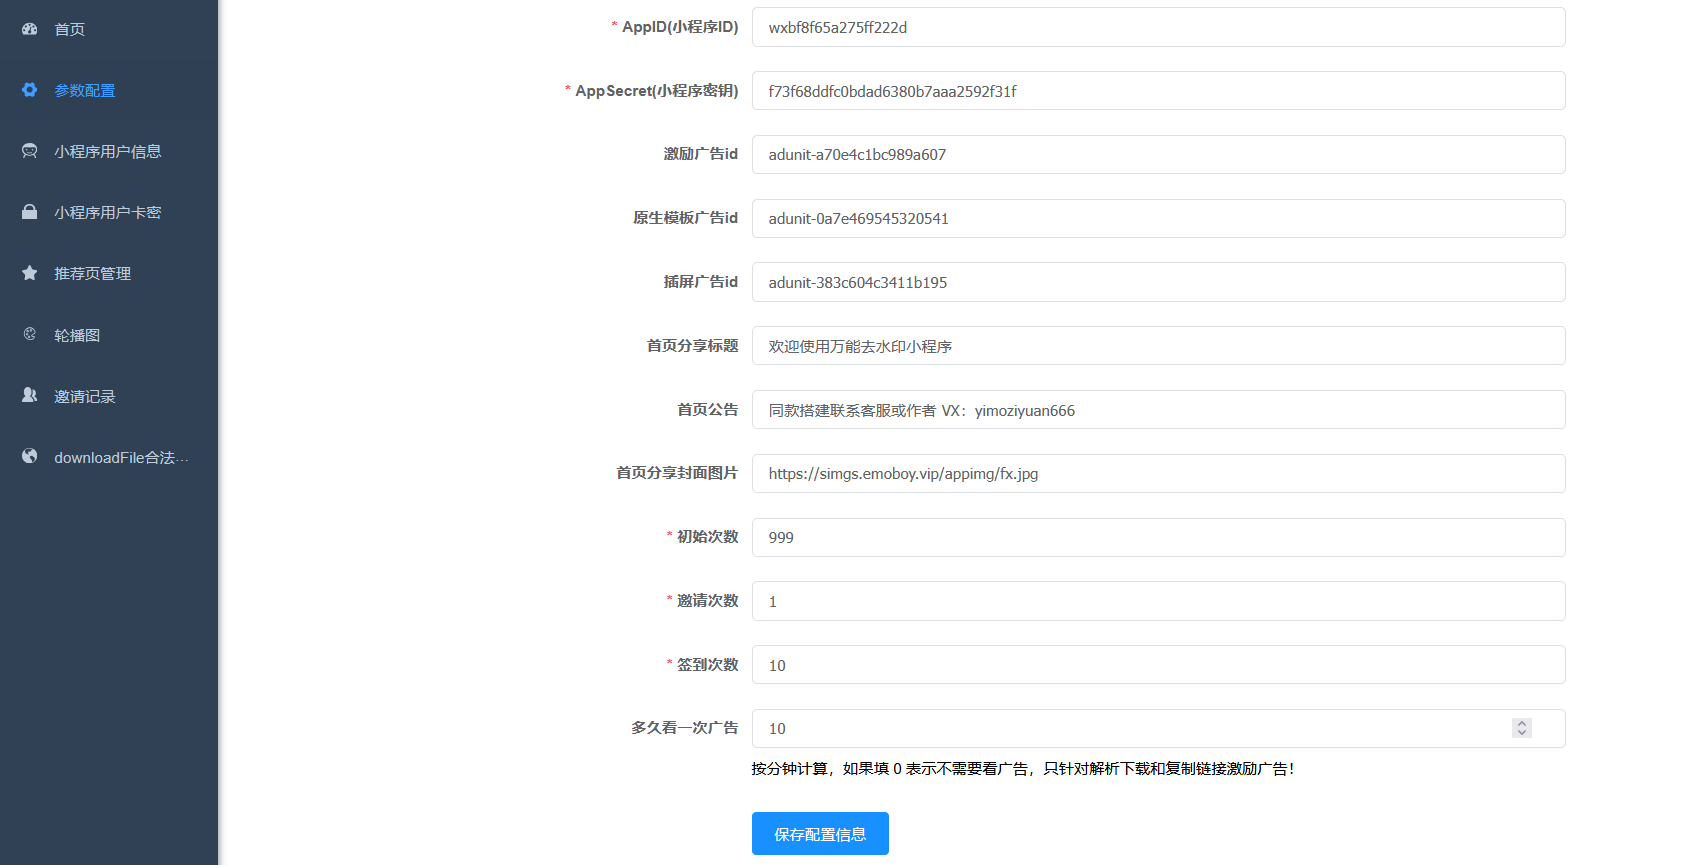
Task: Click the star icon for 推荐页管理
Action: point(30,273)
